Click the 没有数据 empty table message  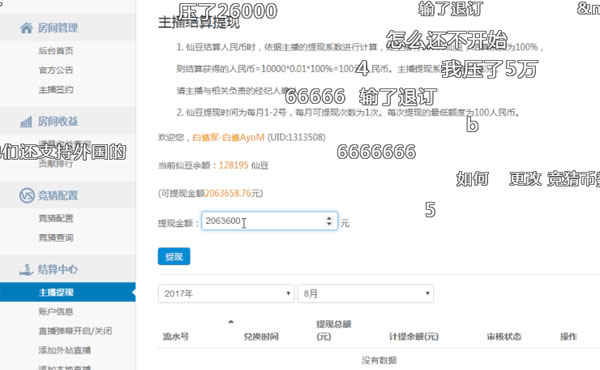(x=379, y=360)
